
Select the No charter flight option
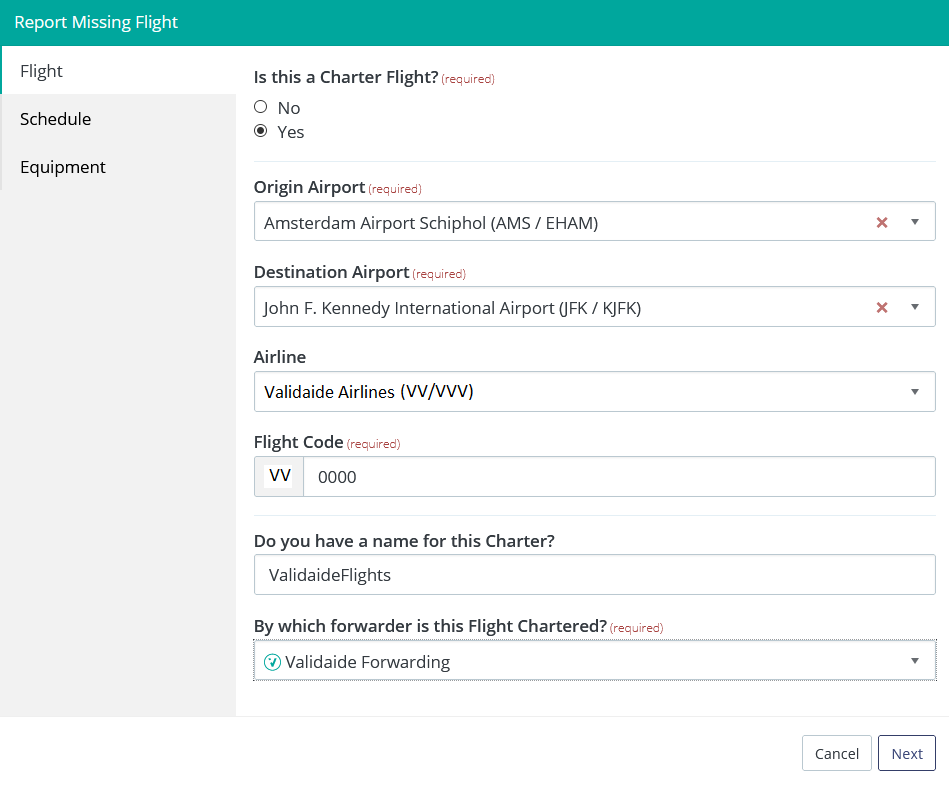pos(260,106)
